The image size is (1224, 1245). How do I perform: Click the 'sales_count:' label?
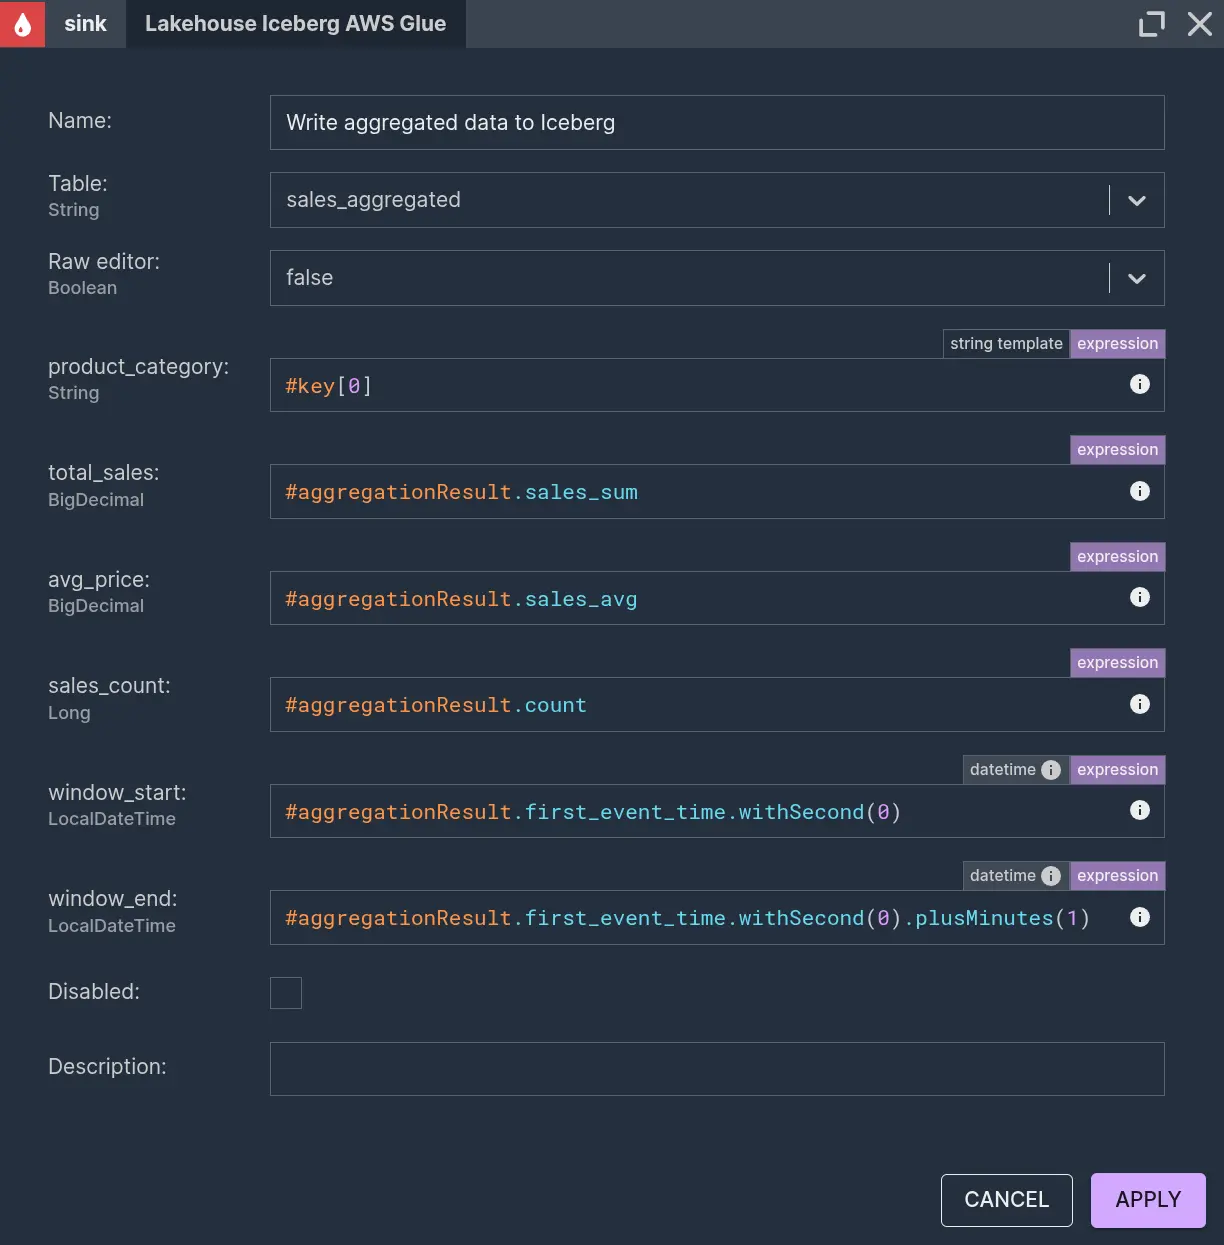[x=110, y=686]
